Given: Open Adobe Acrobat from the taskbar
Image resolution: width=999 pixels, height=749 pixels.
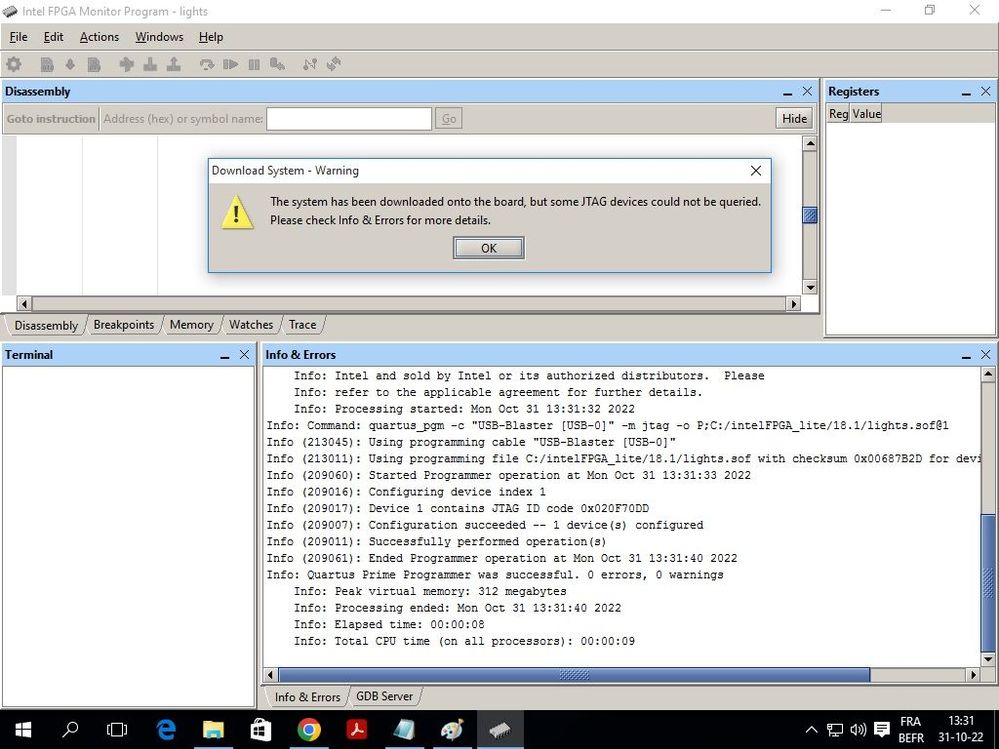Looking at the screenshot, I should coord(356,730).
